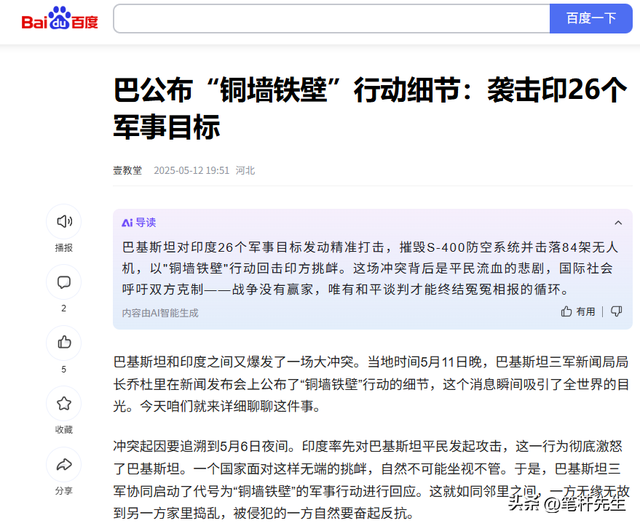Click the location label 河北
The image size is (640, 526).
tap(245, 171)
